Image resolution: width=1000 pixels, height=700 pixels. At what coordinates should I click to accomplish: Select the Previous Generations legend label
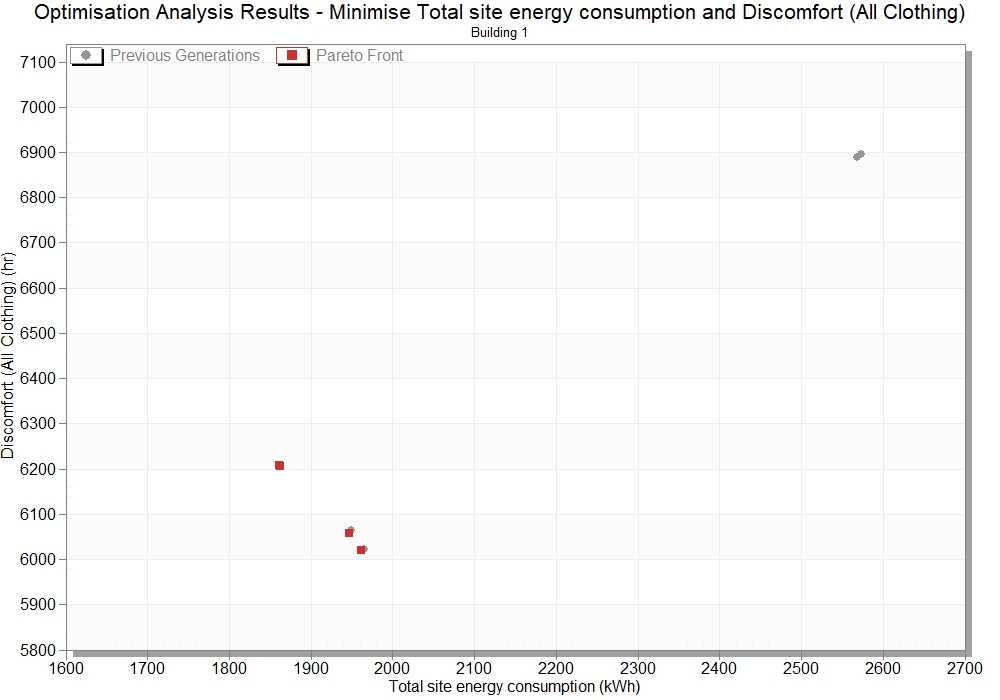(185, 55)
